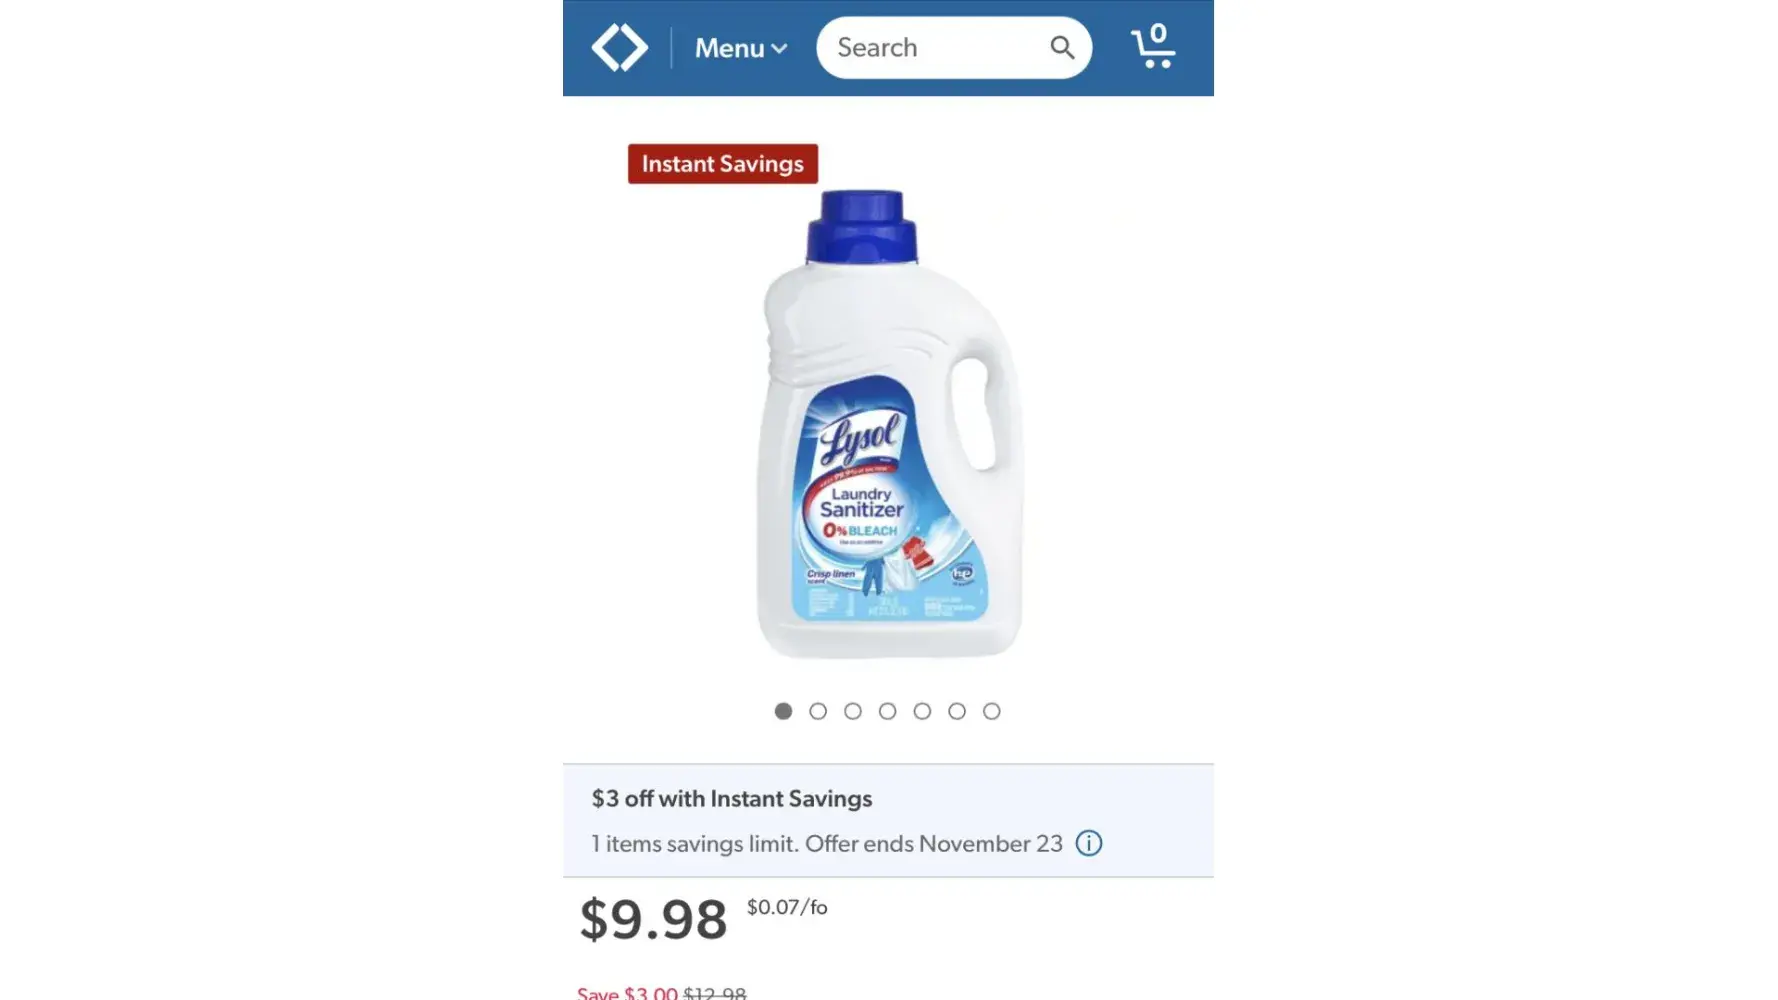
Task: Click the red Instant Savings badge
Action: click(x=722, y=164)
